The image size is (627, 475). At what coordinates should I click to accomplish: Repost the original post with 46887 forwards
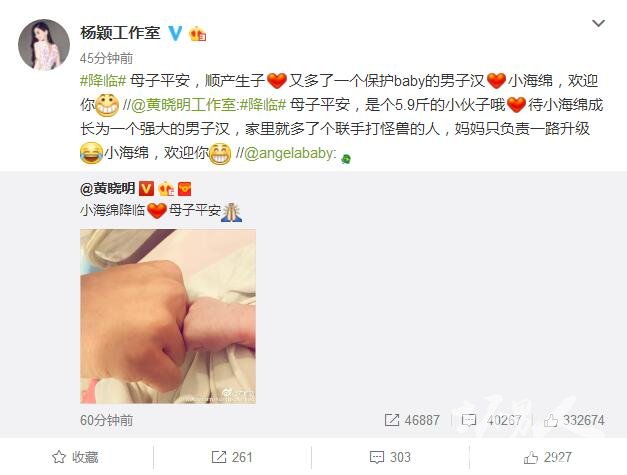[x=412, y=420]
